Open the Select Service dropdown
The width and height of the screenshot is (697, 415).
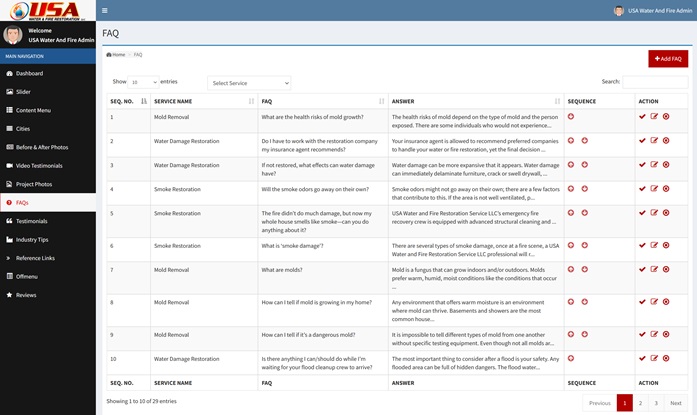point(249,83)
